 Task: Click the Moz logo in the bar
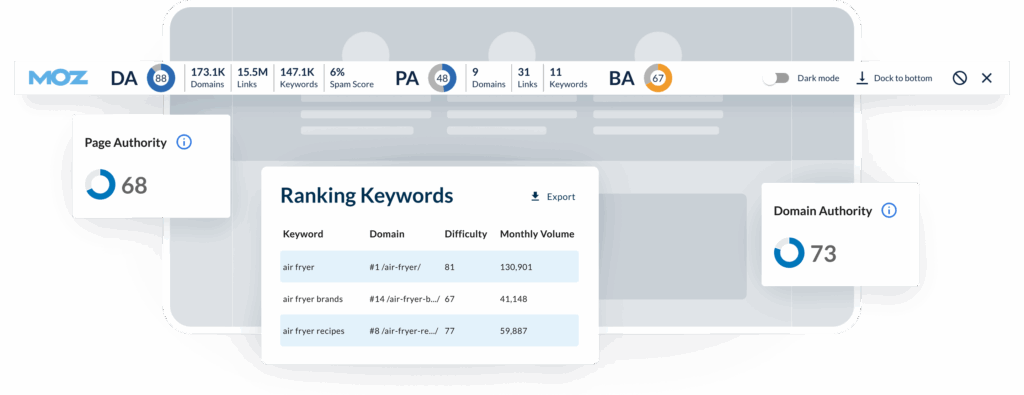tap(58, 78)
